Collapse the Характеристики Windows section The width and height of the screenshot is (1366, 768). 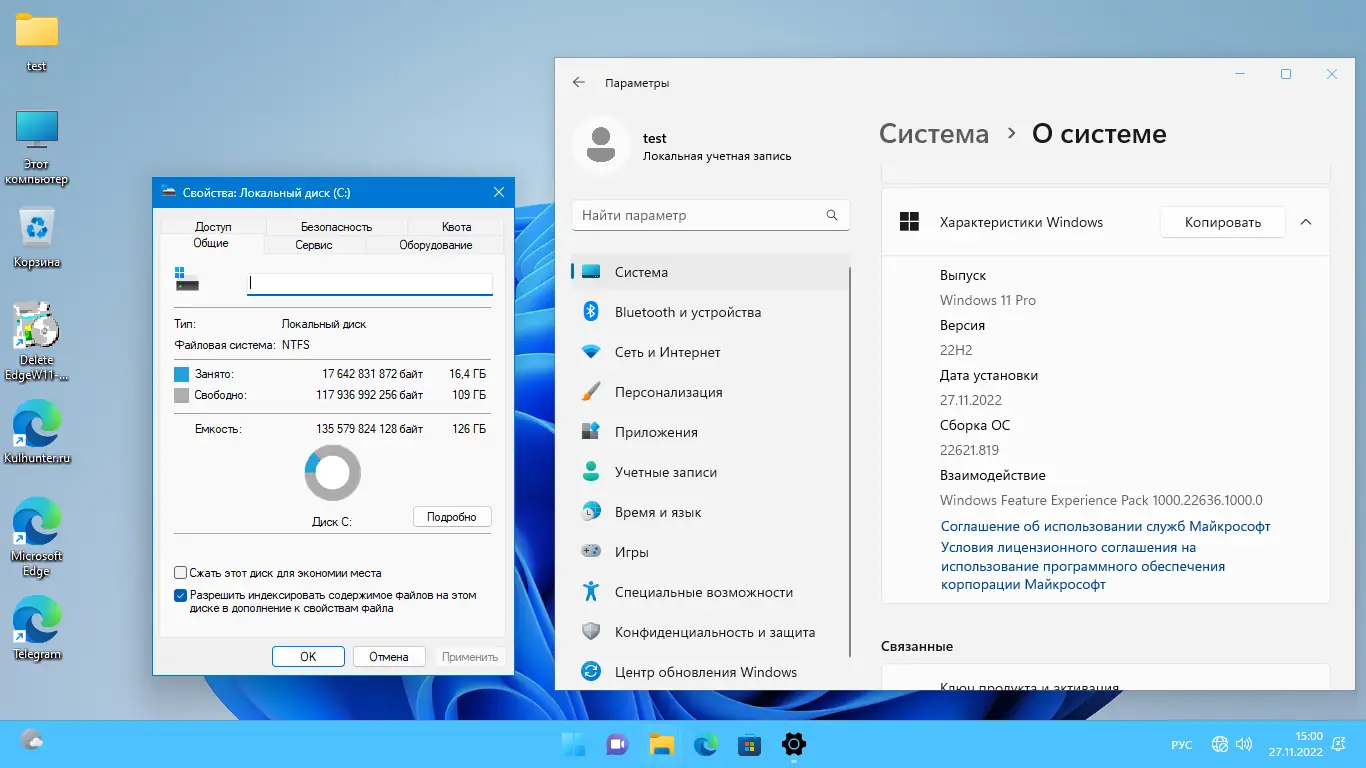click(1305, 222)
